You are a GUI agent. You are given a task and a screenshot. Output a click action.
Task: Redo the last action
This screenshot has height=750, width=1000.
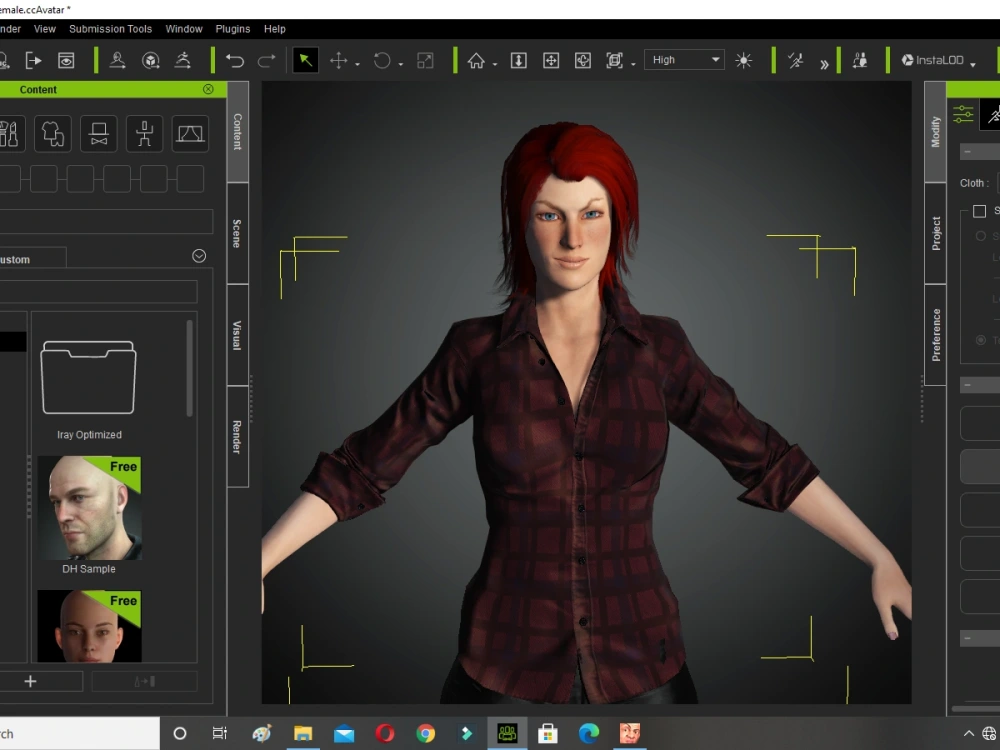[267, 61]
